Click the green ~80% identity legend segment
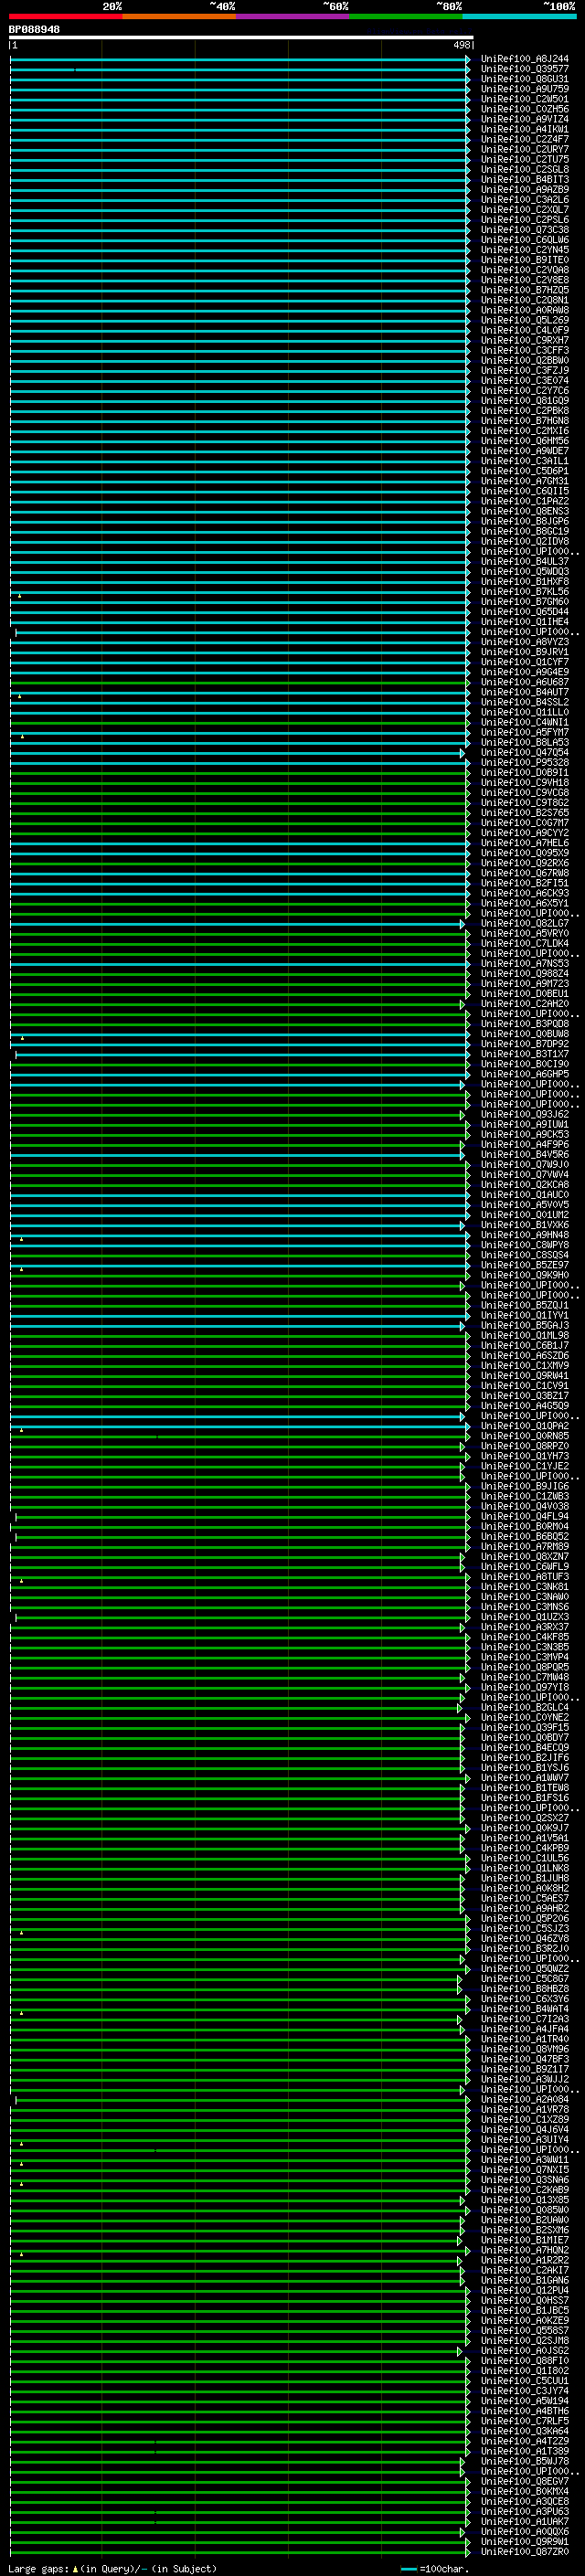Screen dimensions: 585x2576 405,17
